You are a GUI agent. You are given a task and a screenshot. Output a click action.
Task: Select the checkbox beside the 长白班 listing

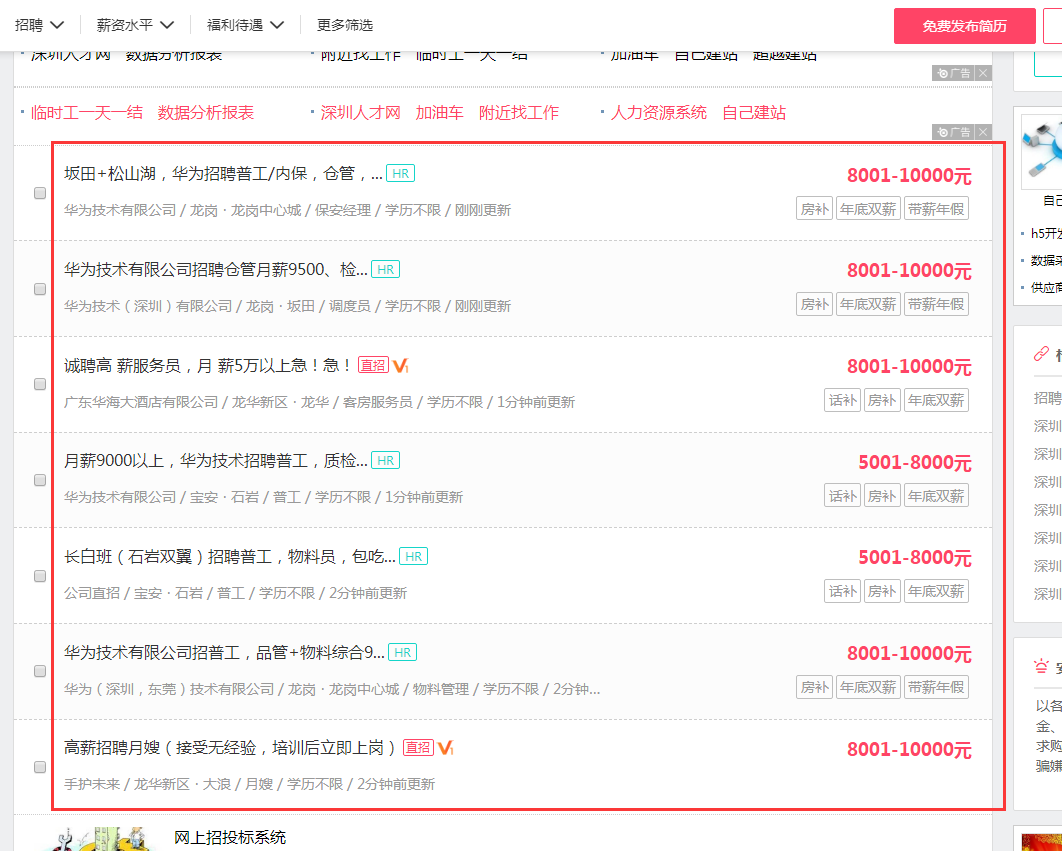pyautogui.click(x=40, y=575)
